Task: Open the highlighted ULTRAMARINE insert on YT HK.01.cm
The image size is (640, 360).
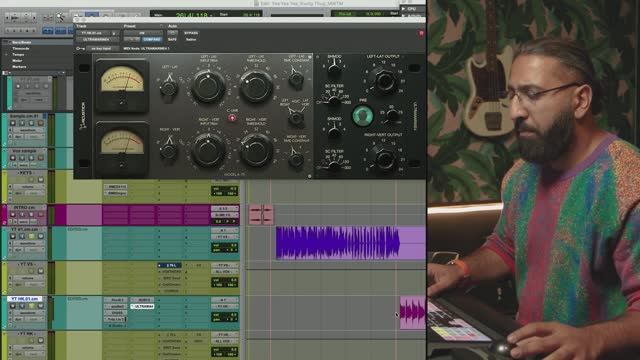Action: pos(142,306)
